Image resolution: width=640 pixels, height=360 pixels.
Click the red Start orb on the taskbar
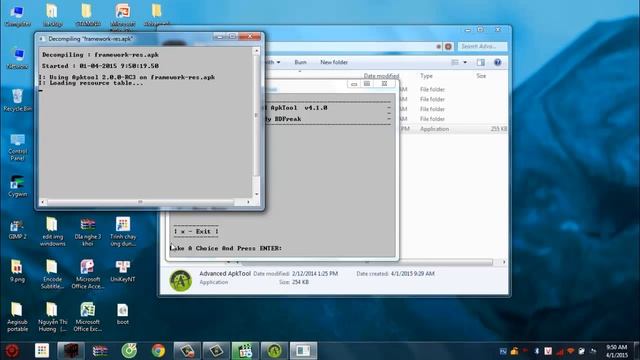click(x=12, y=351)
